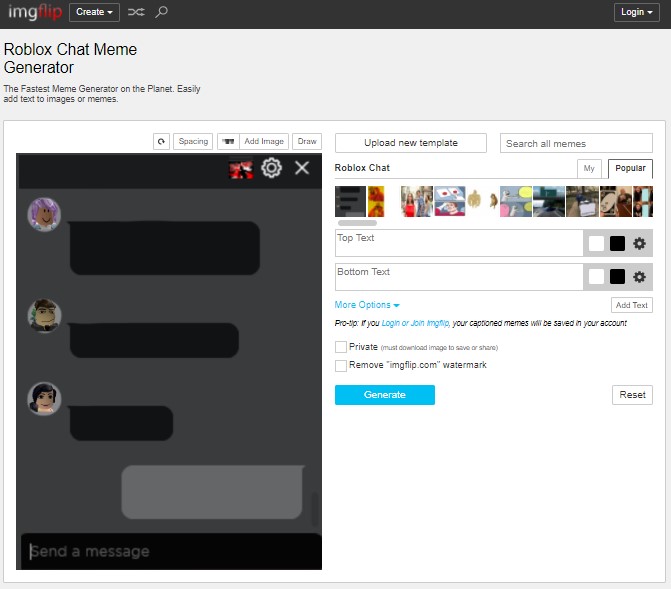Click the Send a message area
671x589 pixels.
(171, 551)
